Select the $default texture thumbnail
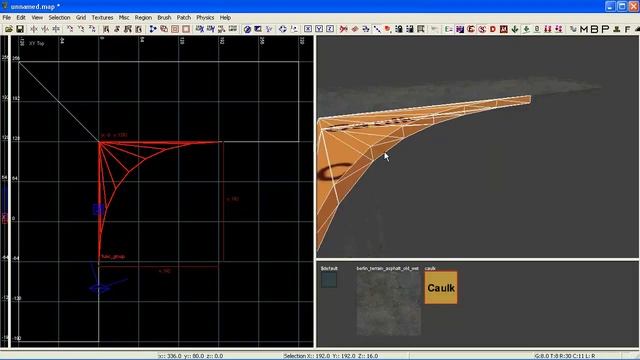The image size is (640, 360). click(329, 280)
